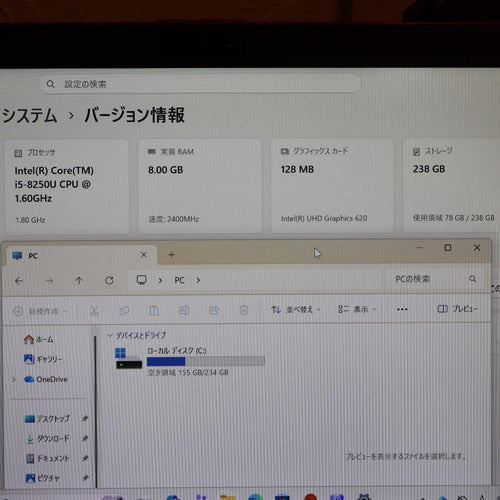Screen dimensions: 500x500
Task: Open ダウンロード in quick access
Action: 47,438
